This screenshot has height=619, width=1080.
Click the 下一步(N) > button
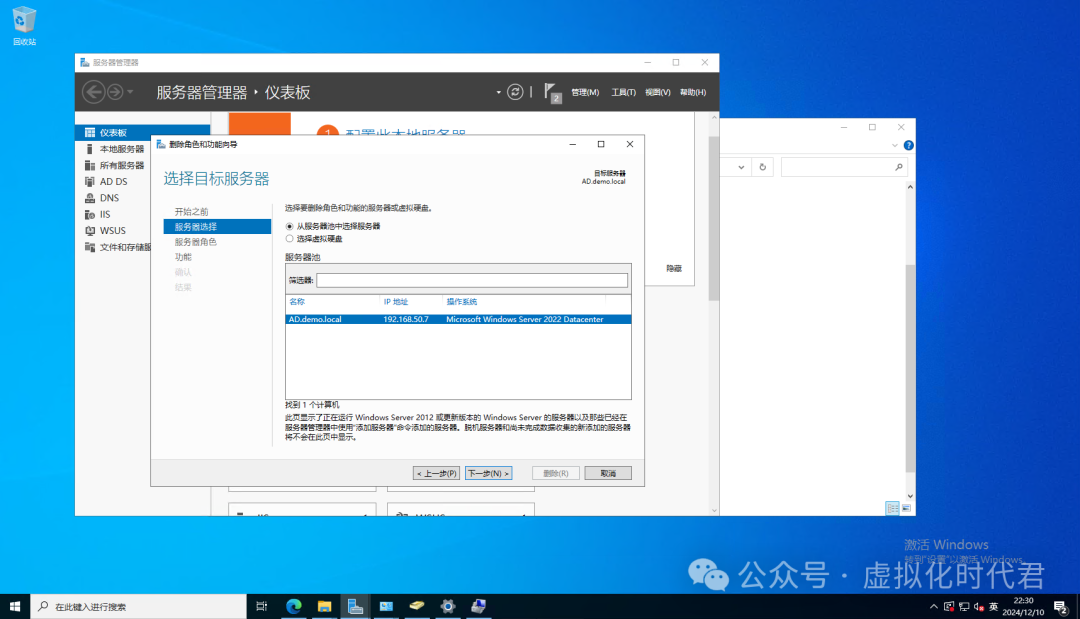coord(488,473)
